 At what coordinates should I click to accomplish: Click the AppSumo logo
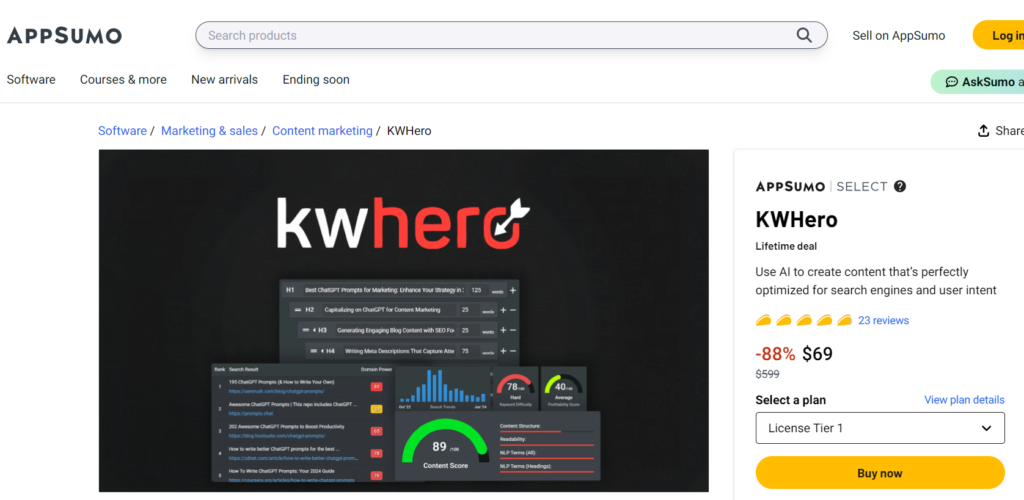64,36
